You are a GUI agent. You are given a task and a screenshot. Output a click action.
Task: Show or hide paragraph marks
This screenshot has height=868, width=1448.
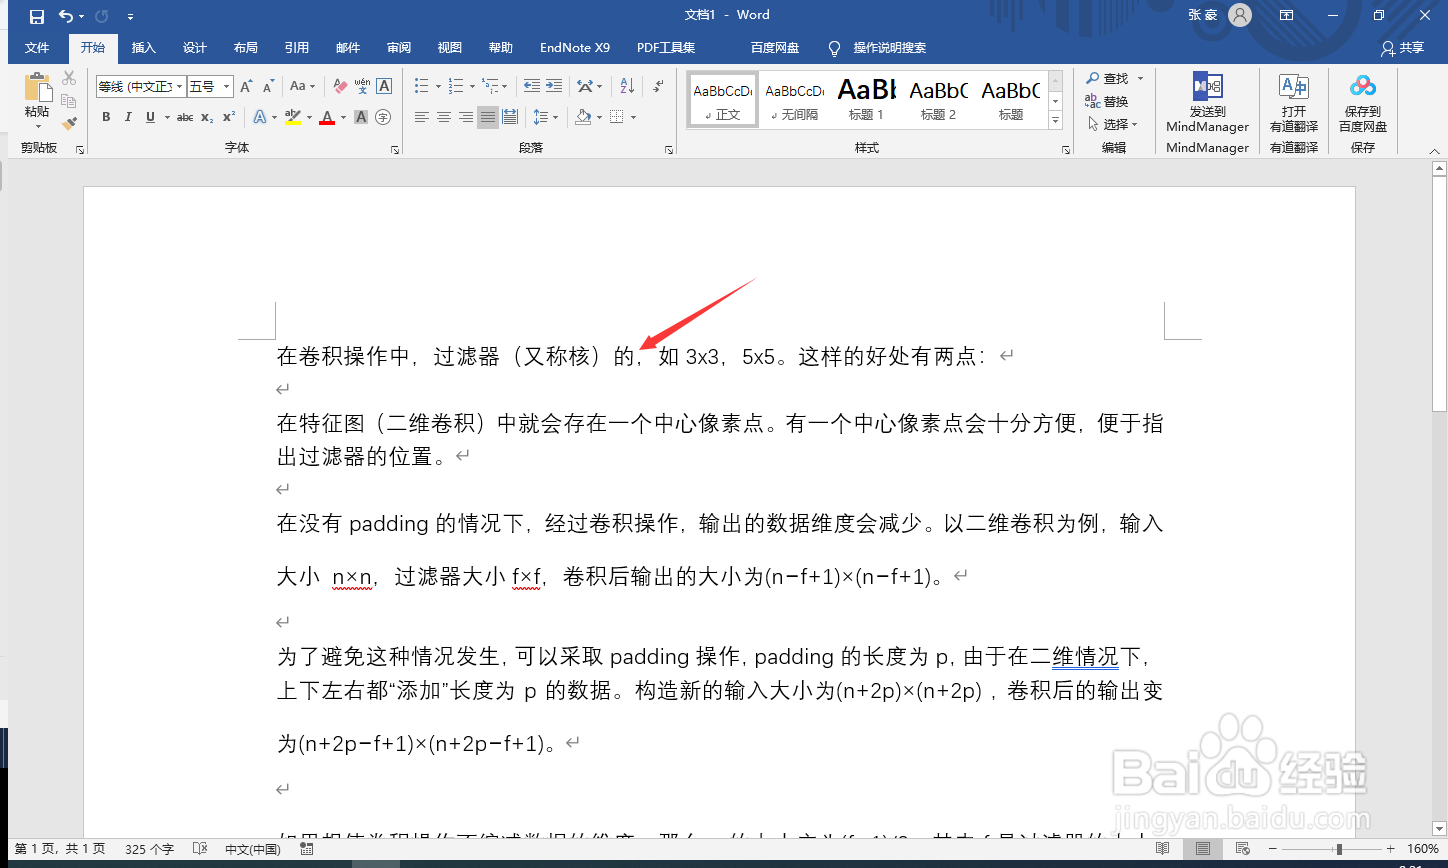click(658, 87)
